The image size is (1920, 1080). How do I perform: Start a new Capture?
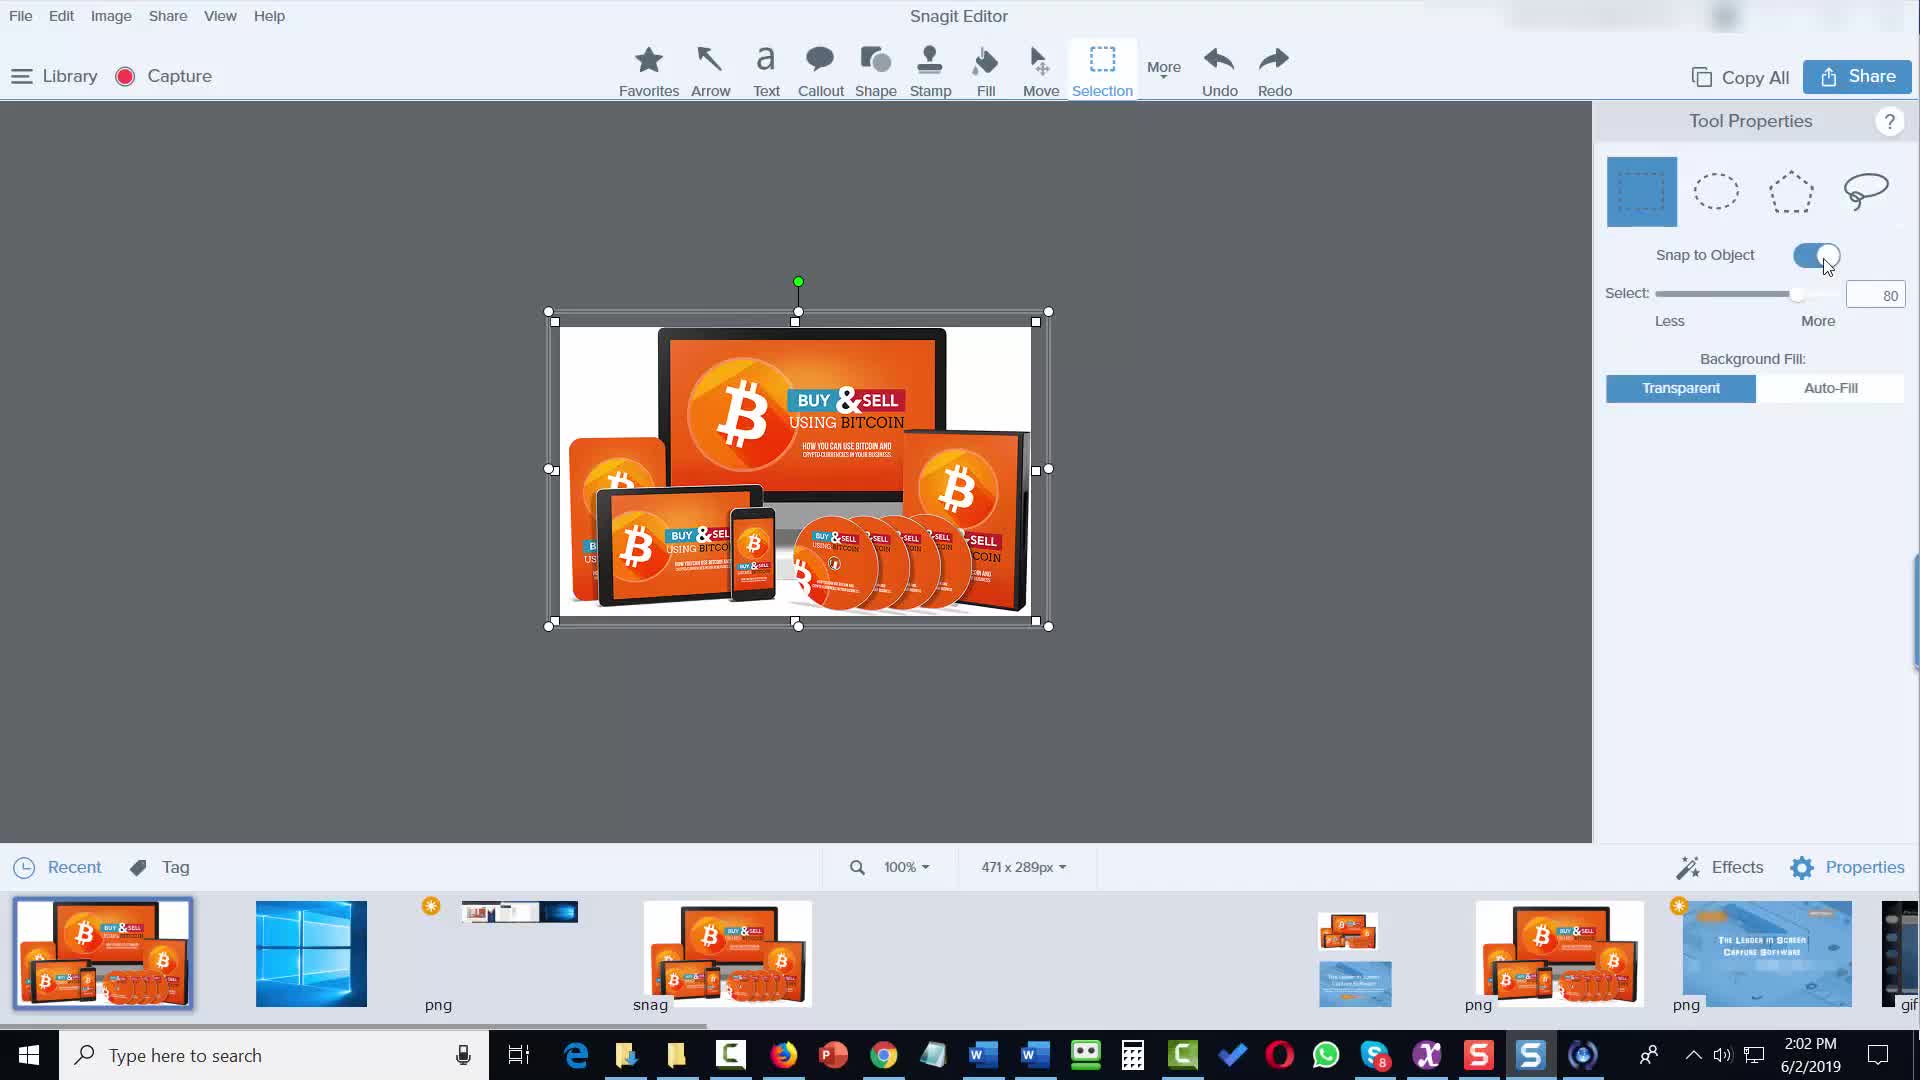(163, 76)
